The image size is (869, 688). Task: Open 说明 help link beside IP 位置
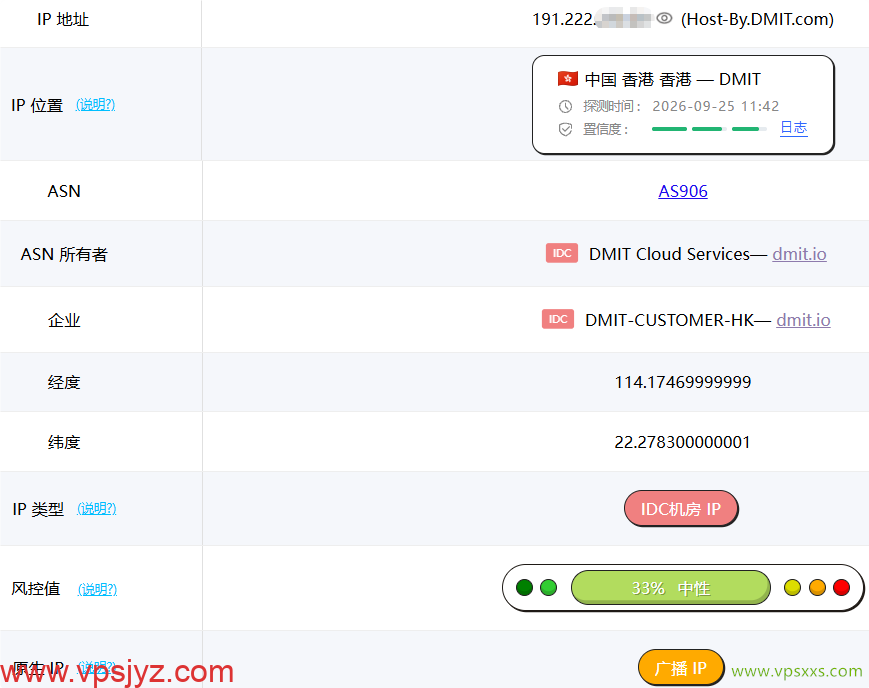tap(95, 104)
